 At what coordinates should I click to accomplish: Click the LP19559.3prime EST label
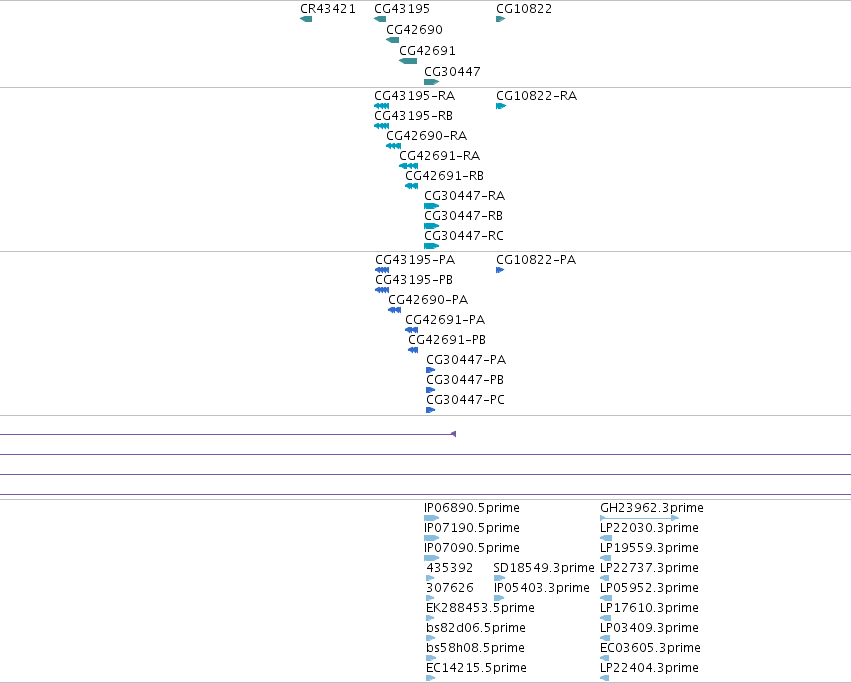point(649,548)
